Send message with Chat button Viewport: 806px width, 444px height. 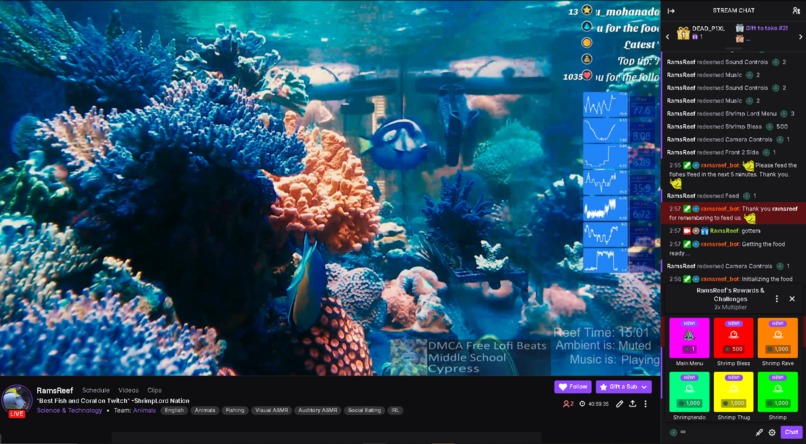(x=791, y=432)
